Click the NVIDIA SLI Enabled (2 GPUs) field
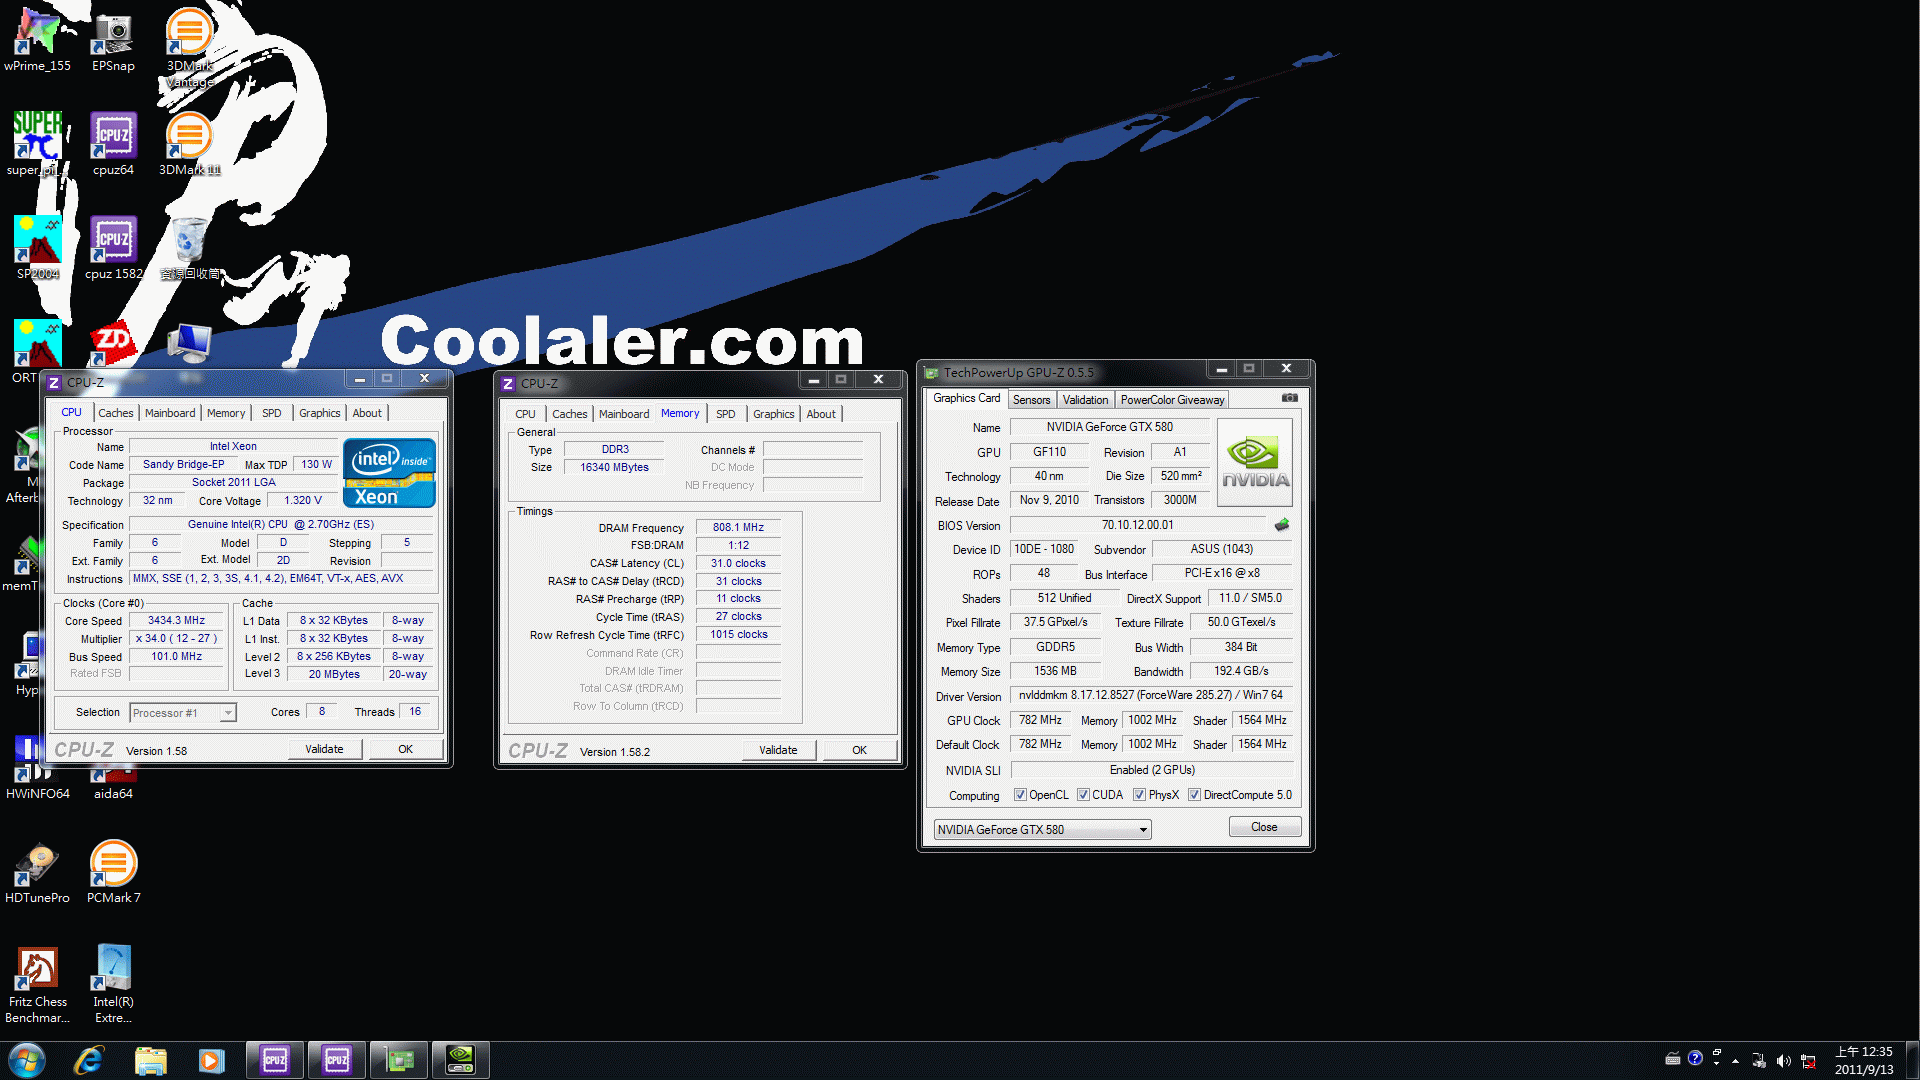 pyautogui.click(x=1151, y=770)
